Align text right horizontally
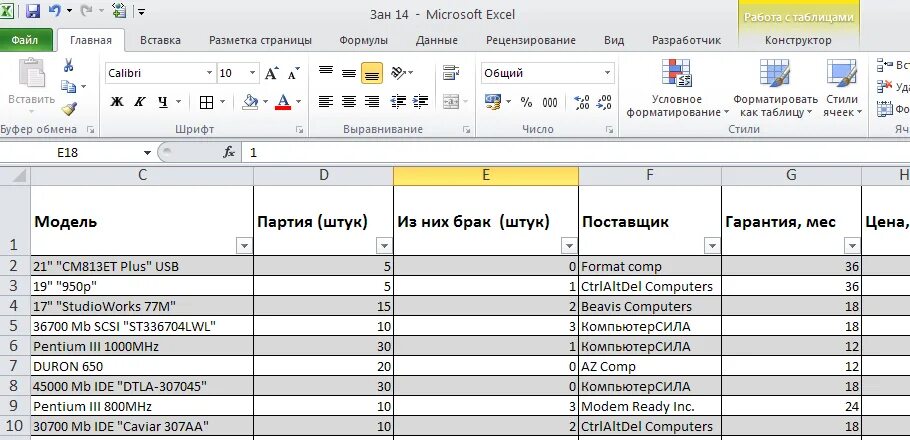910x440 pixels. pyautogui.click(x=372, y=102)
